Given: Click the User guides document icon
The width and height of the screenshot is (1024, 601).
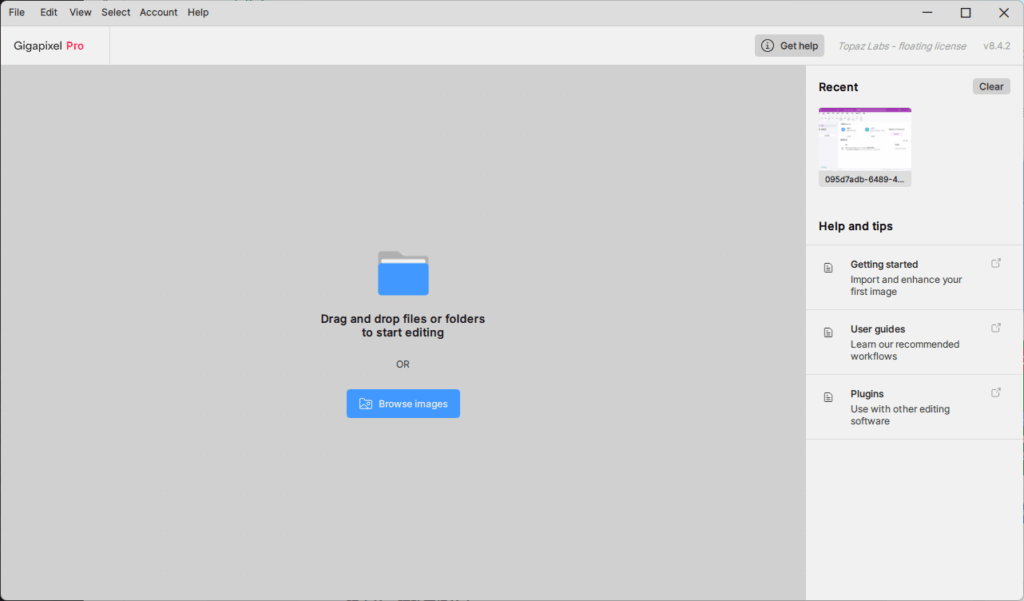Looking at the screenshot, I should (828, 332).
